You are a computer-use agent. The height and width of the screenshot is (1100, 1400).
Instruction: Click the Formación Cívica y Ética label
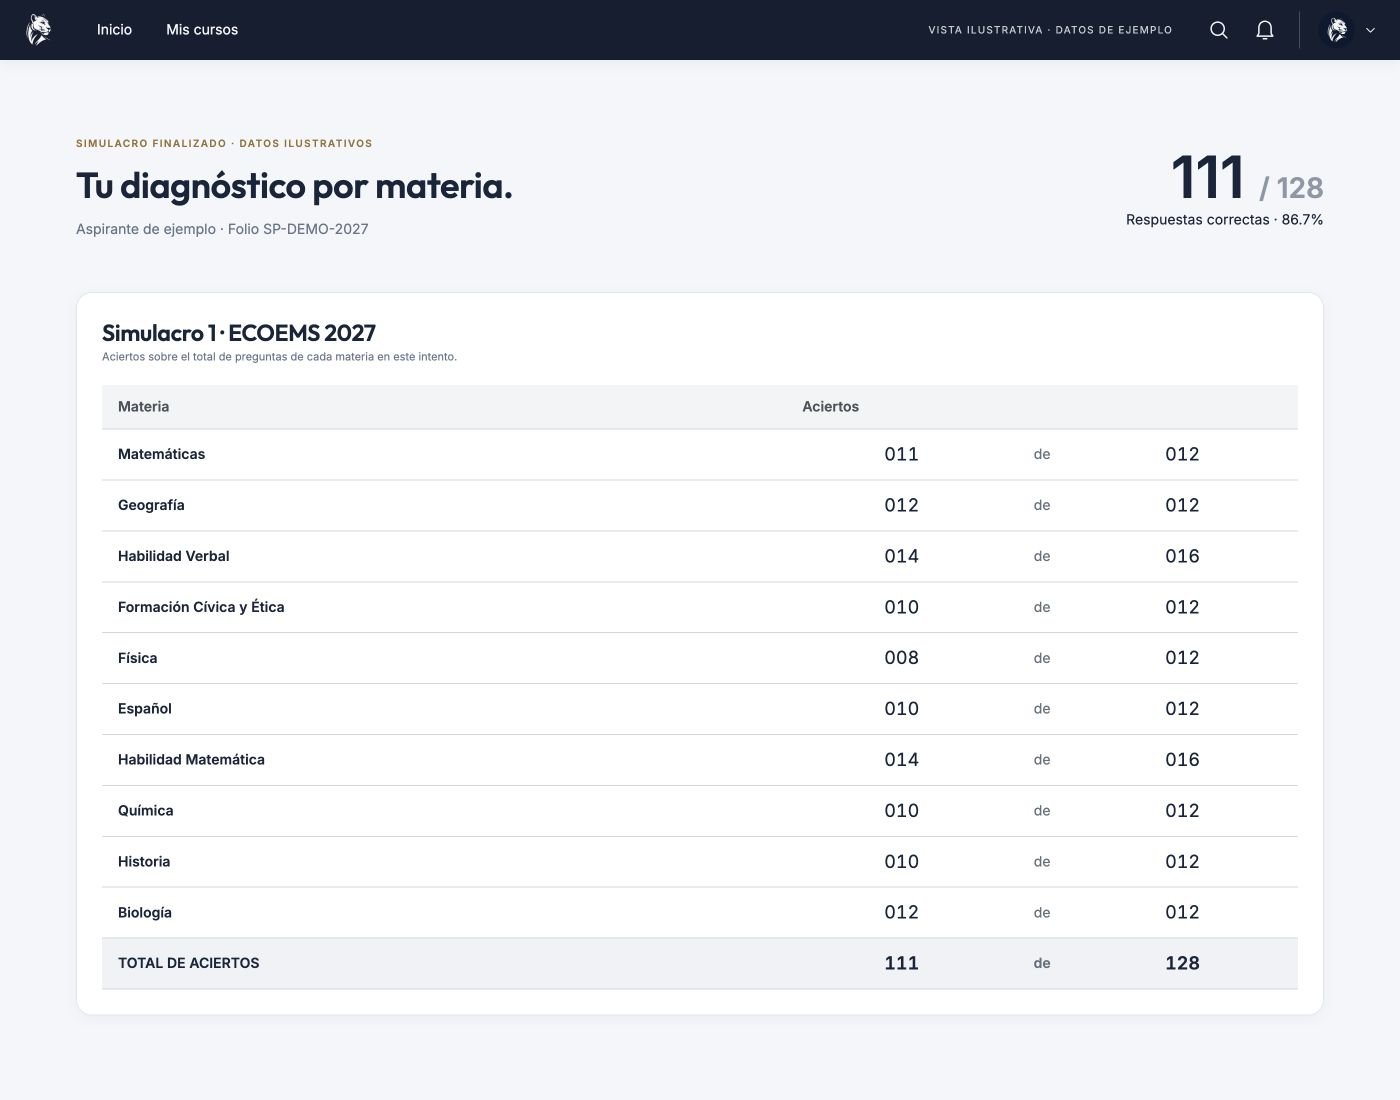201,607
